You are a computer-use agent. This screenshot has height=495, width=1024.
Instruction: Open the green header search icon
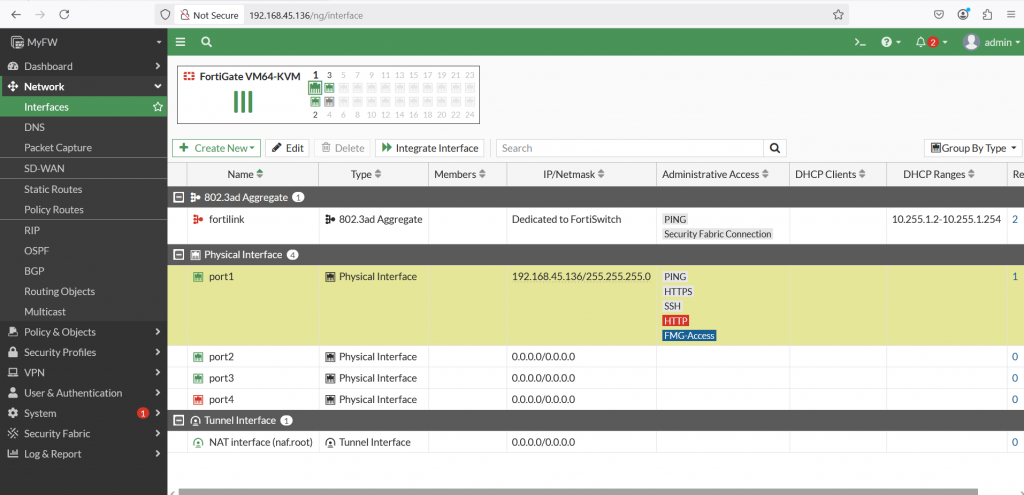[206, 42]
